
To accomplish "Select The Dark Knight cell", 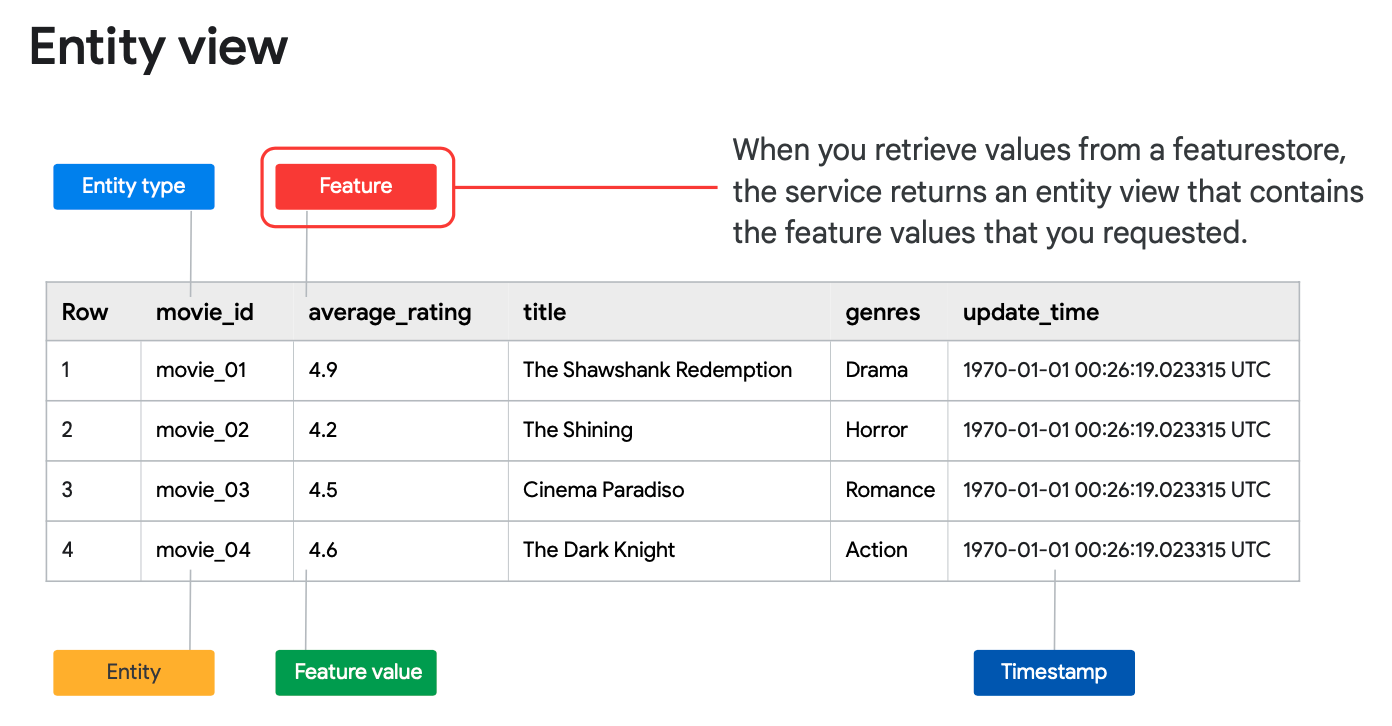I will point(598,550).
